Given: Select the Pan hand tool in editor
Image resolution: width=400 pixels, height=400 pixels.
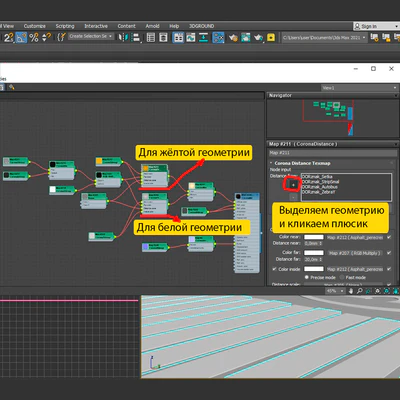Looking at the screenshot, I should point(351,291).
